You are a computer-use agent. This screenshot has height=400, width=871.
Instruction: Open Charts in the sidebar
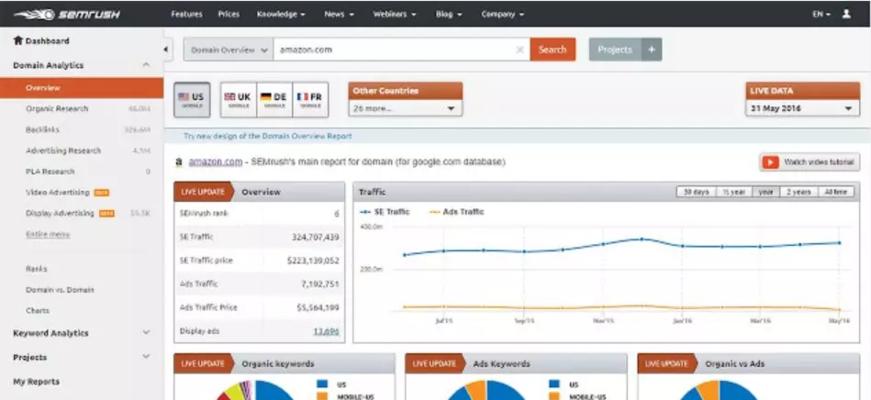coord(37,311)
